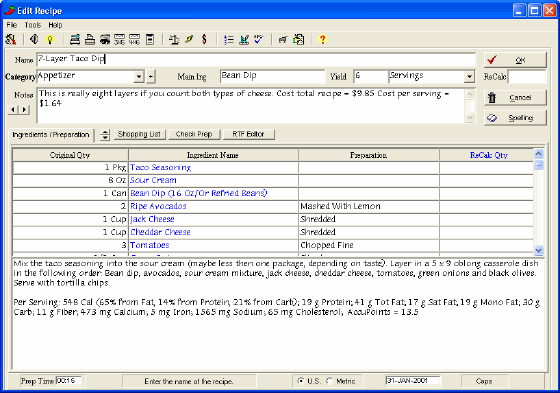
Task: Click the OK button with red checkmark
Action: click(515, 60)
